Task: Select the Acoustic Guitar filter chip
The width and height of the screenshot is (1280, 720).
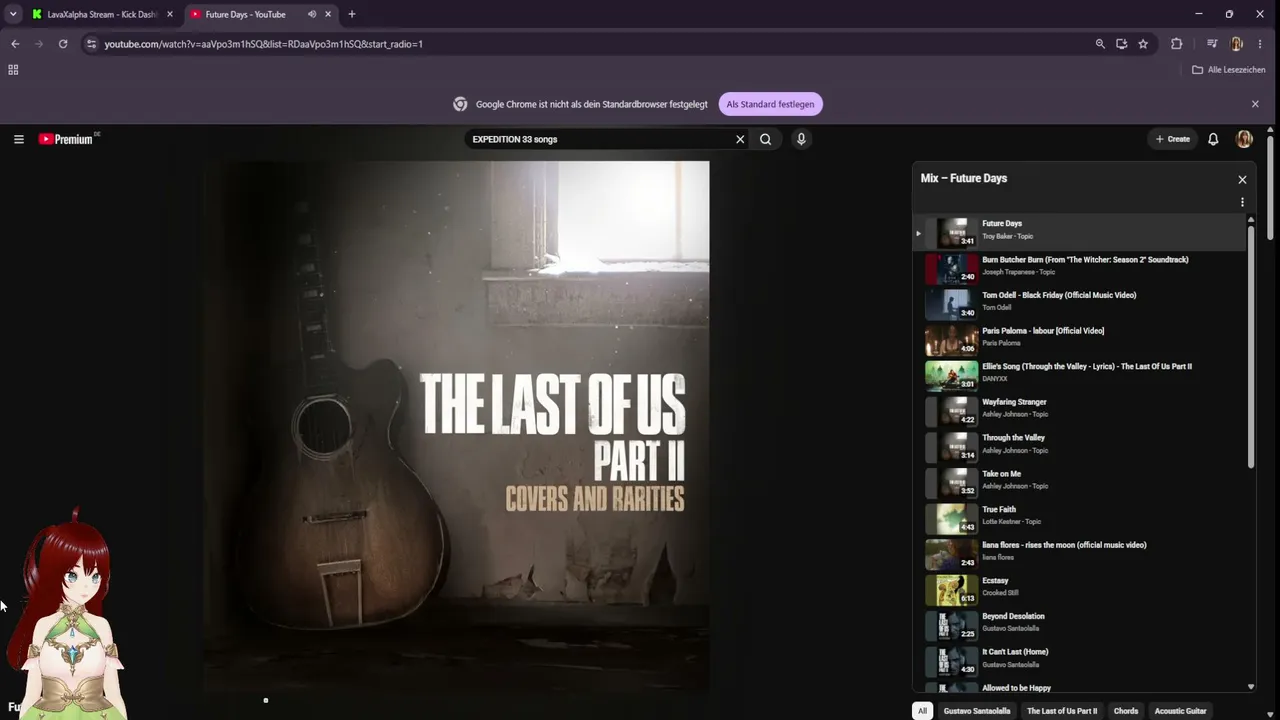Action: 1181,711
